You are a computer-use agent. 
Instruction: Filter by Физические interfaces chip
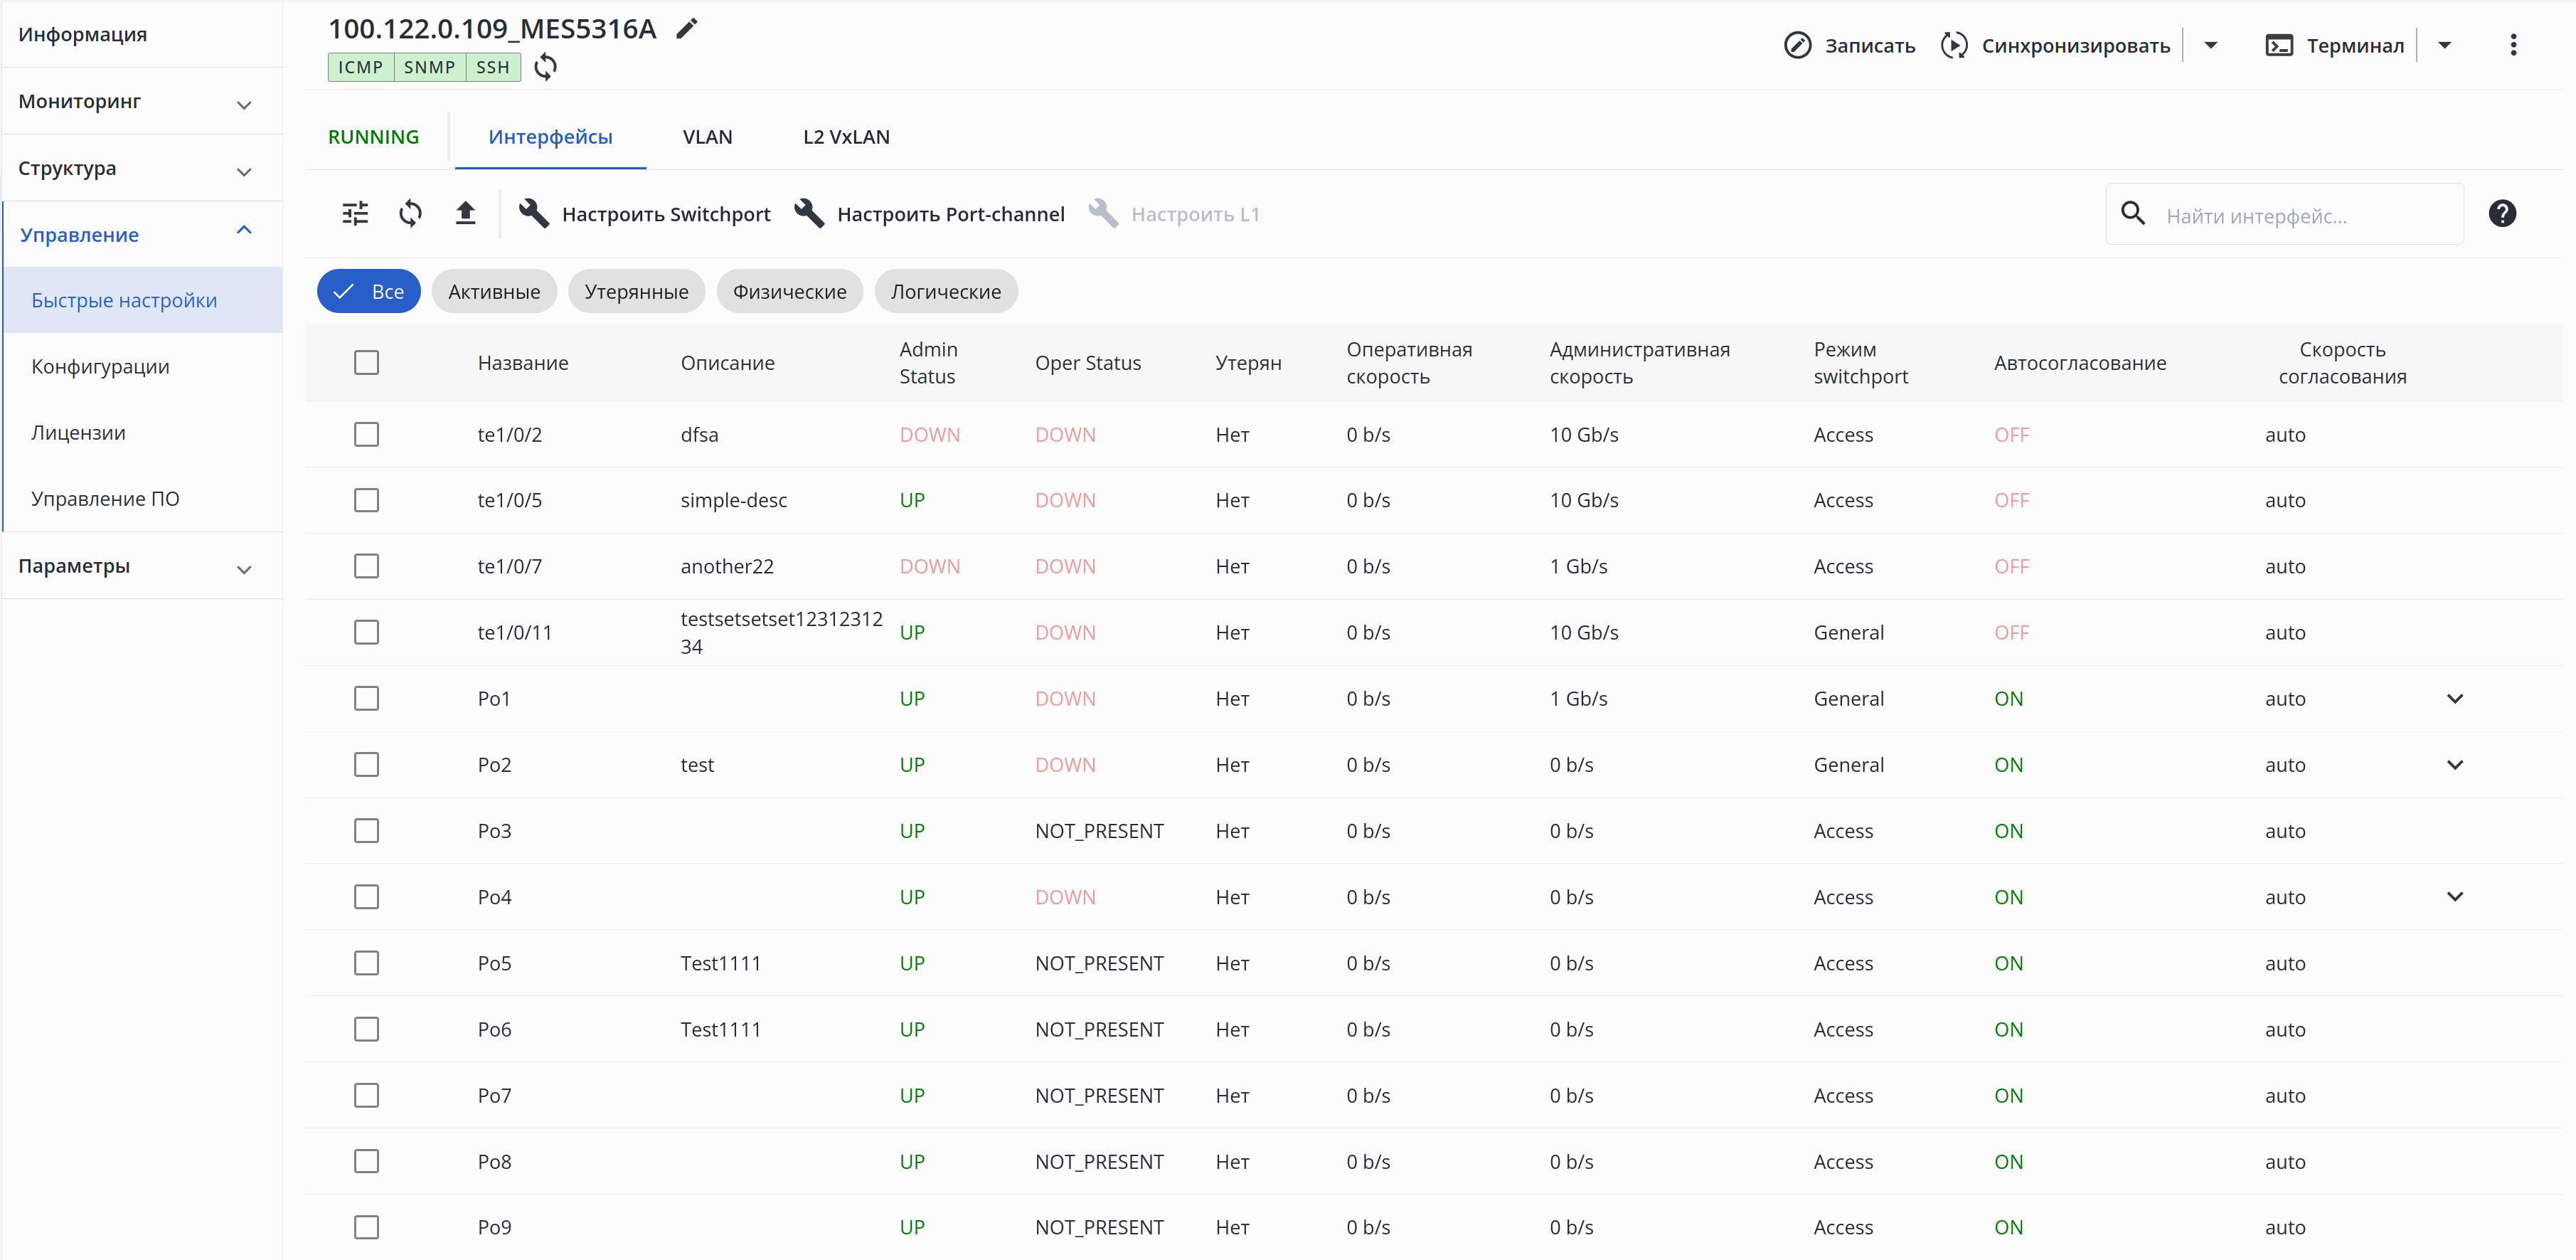789,291
